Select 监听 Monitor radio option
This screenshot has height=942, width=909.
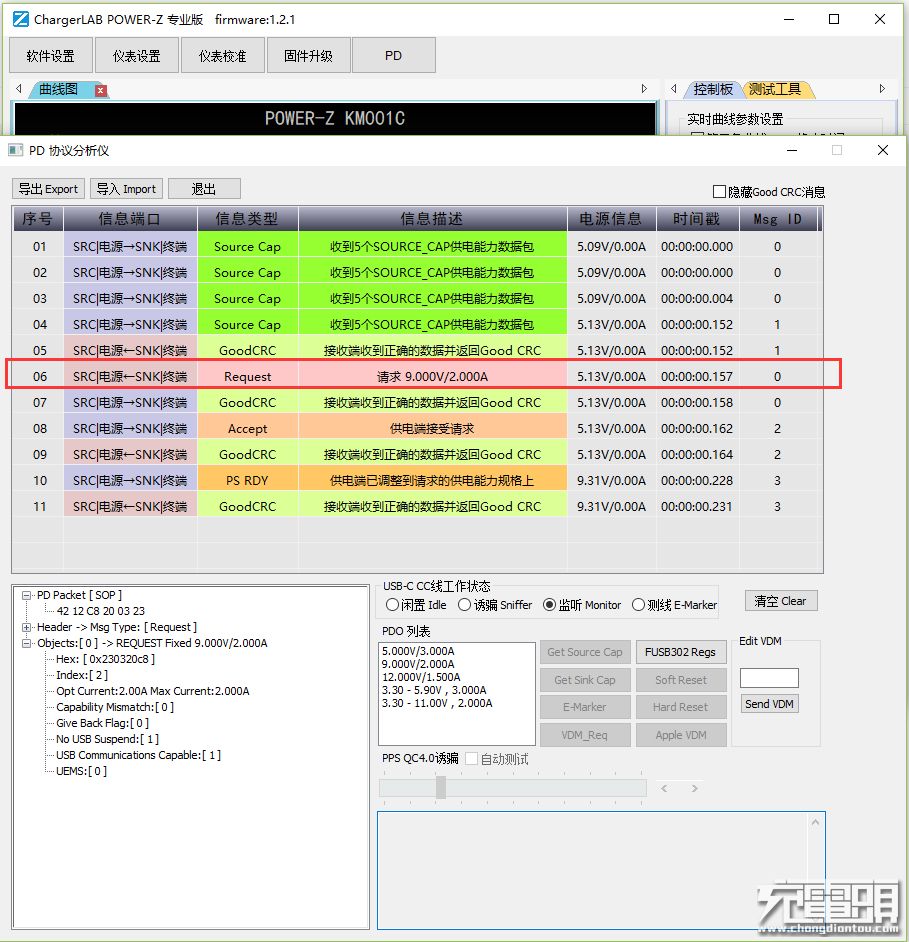tap(549, 604)
